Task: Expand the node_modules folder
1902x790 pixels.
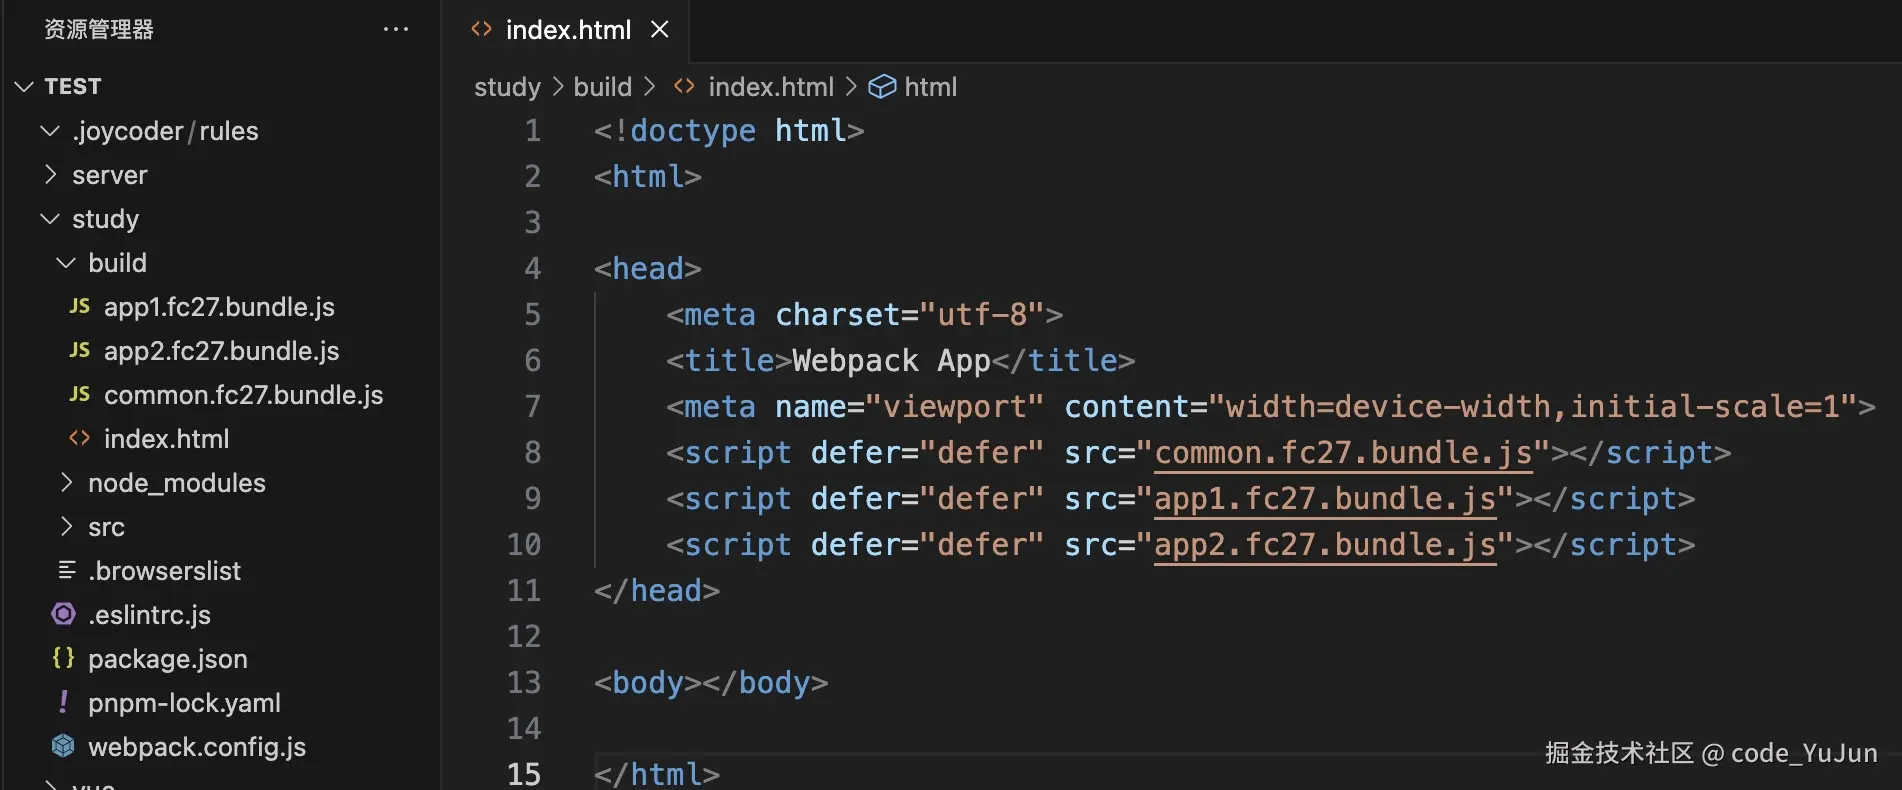Action: click(x=67, y=483)
